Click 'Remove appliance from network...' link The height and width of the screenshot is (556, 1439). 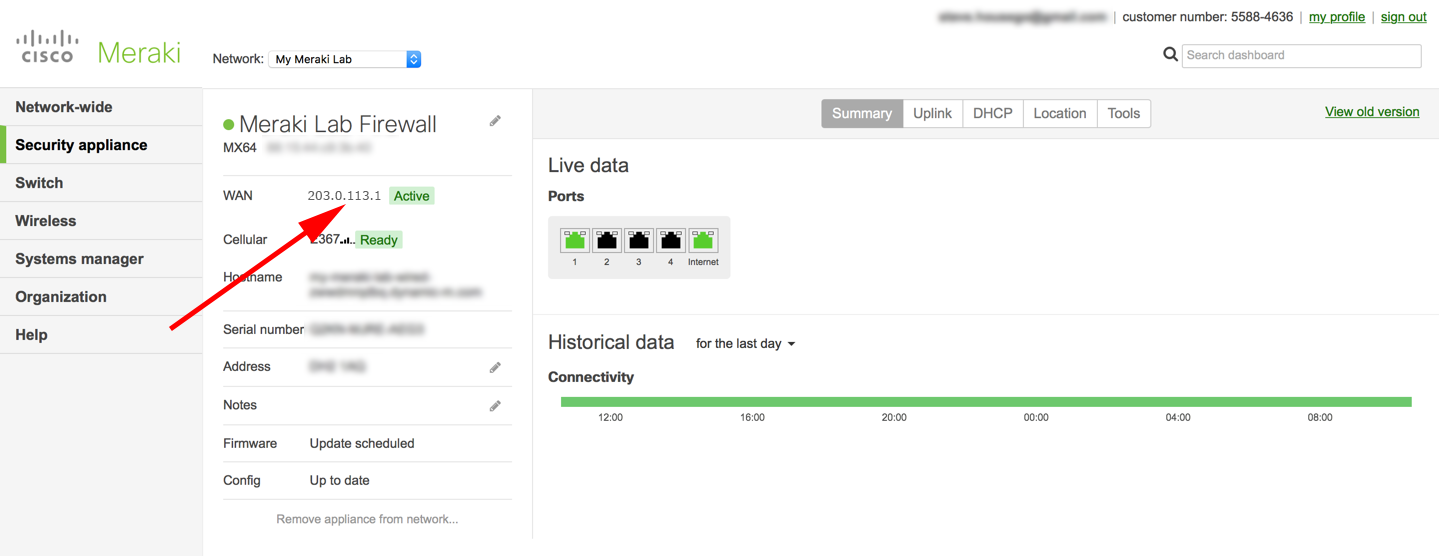coord(367,519)
